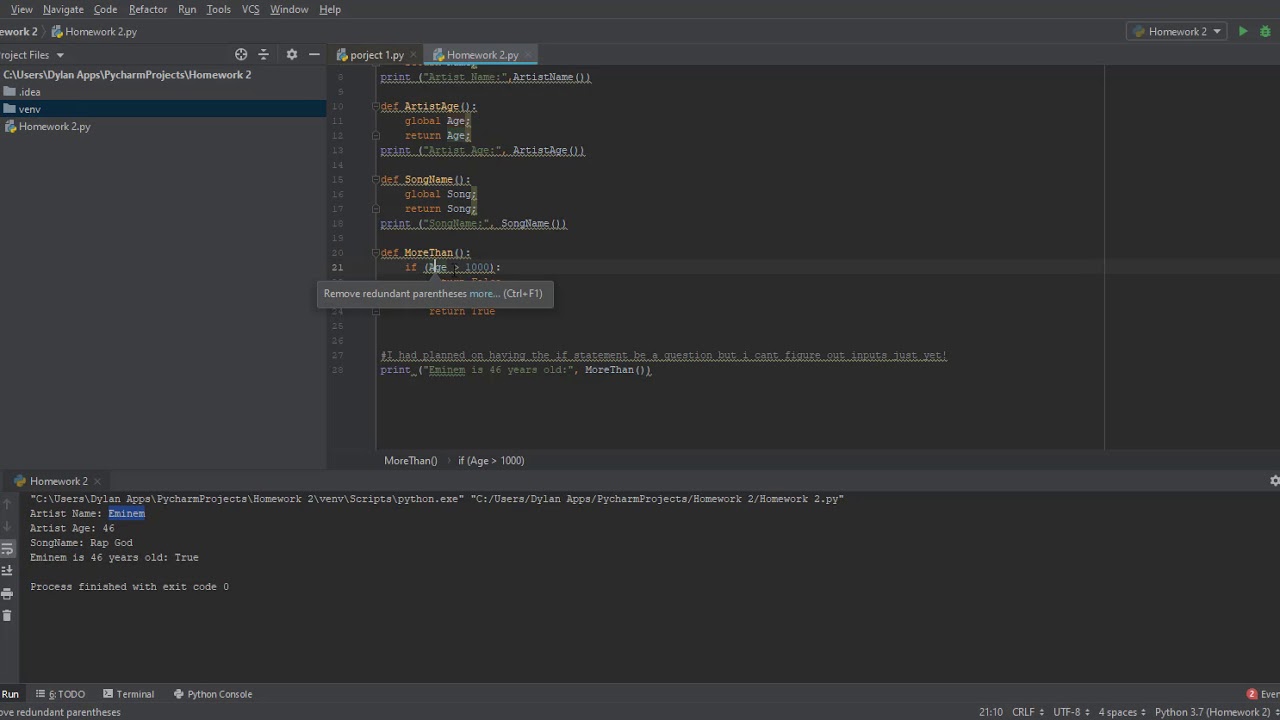The image size is (1280, 720).
Task: Open the Run tool window tab
Action: tap(10, 694)
